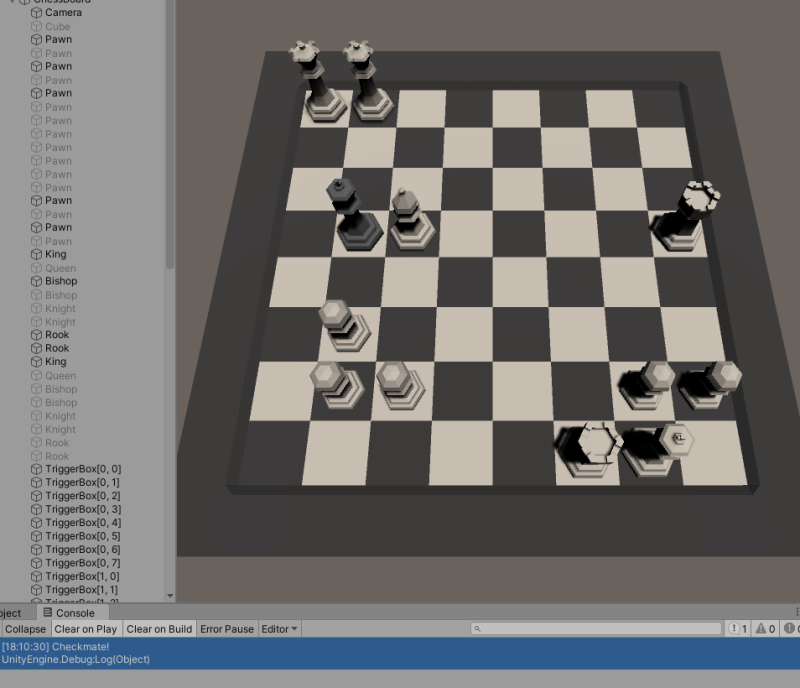Focus the Console search field
This screenshot has width=800, height=688.
tap(596, 628)
